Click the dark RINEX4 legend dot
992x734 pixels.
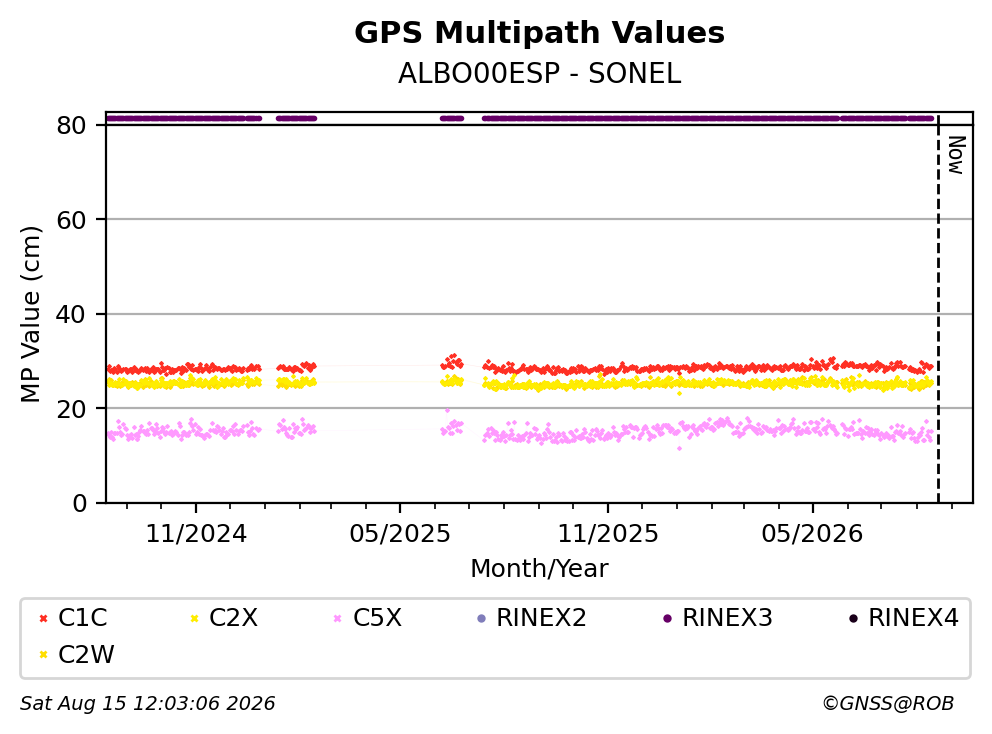click(x=853, y=618)
